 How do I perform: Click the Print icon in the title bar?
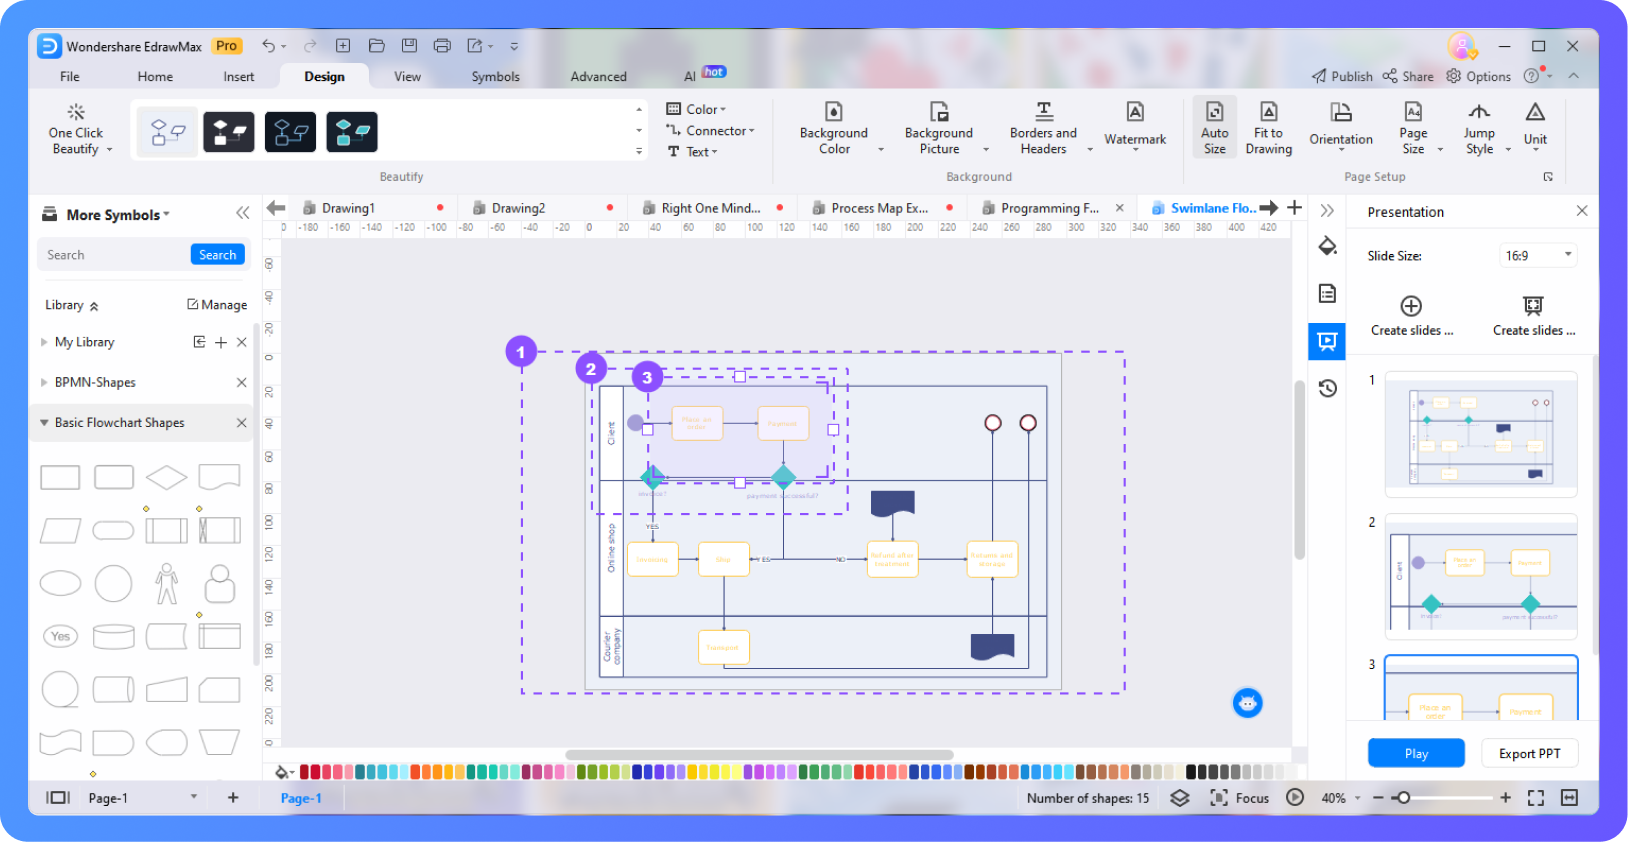pos(442,46)
